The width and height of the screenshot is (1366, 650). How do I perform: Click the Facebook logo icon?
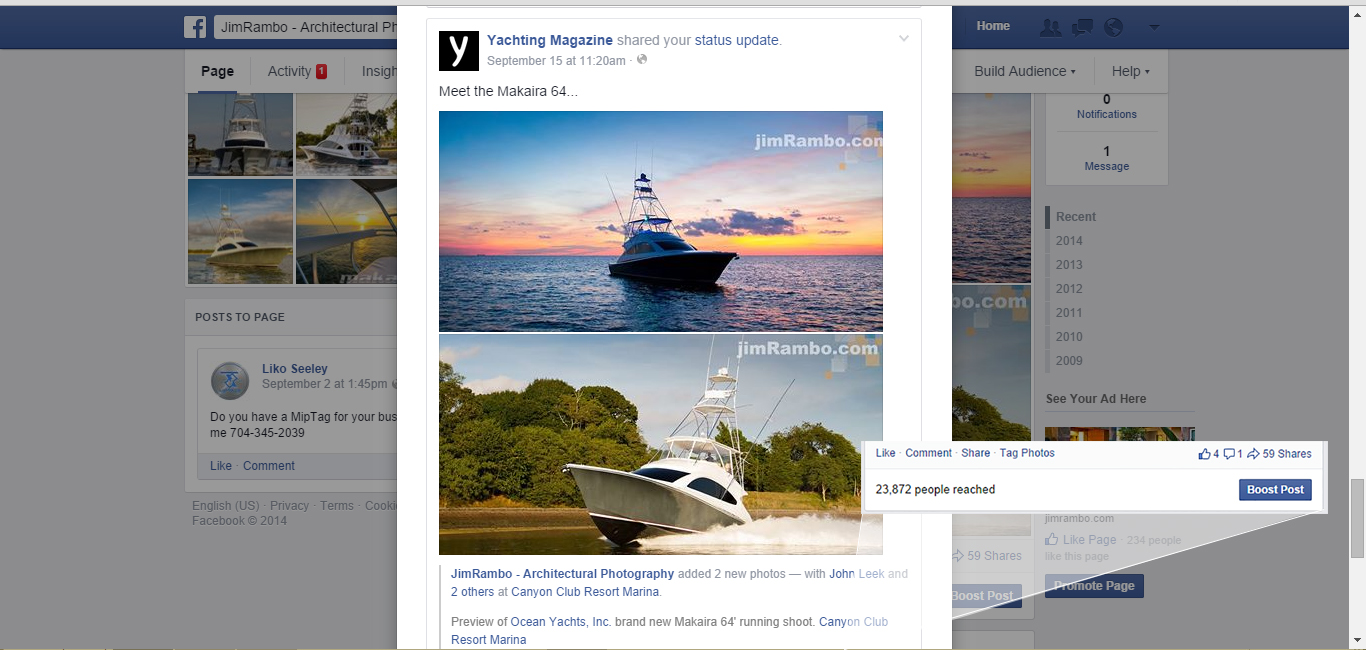(195, 27)
